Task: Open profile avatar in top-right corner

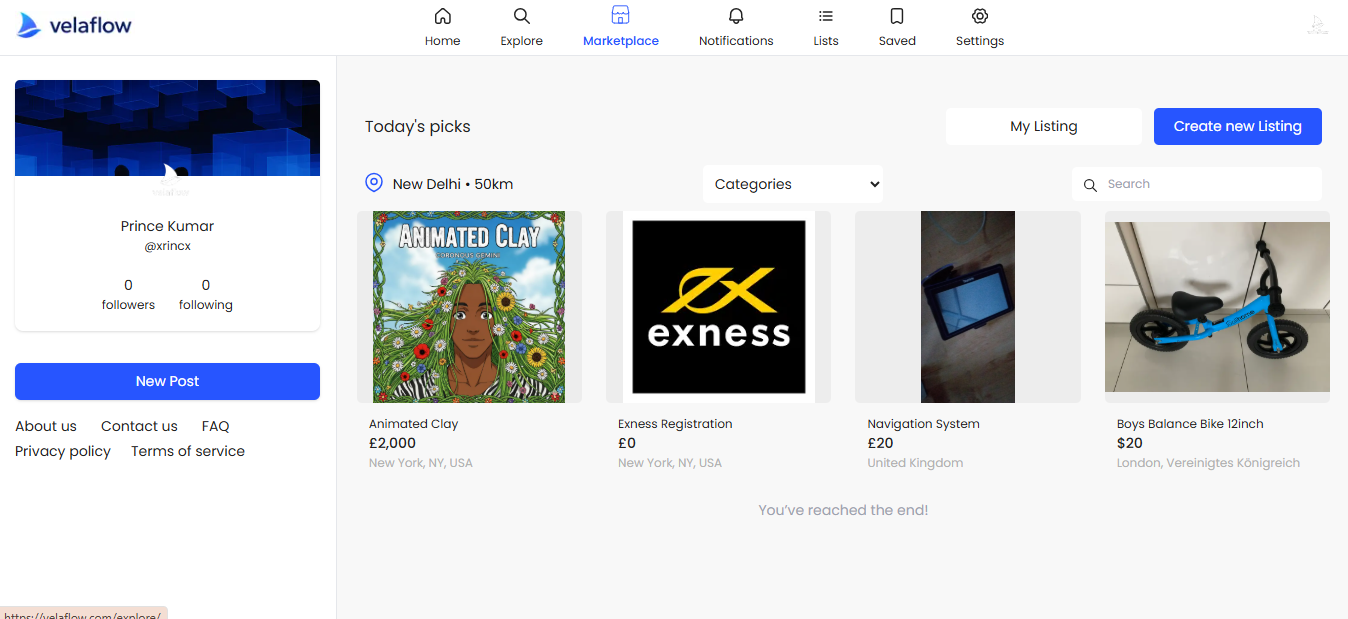Action: (1317, 26)
